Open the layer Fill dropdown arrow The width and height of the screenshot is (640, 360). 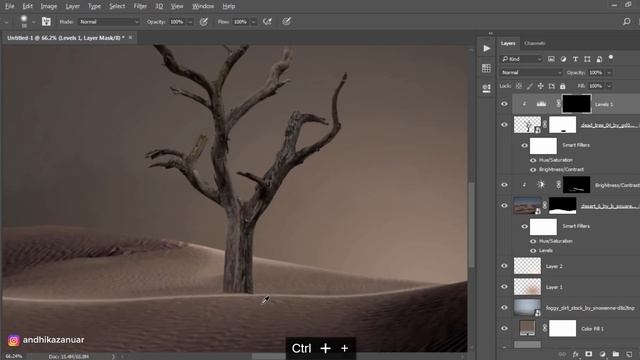(609, 86)
